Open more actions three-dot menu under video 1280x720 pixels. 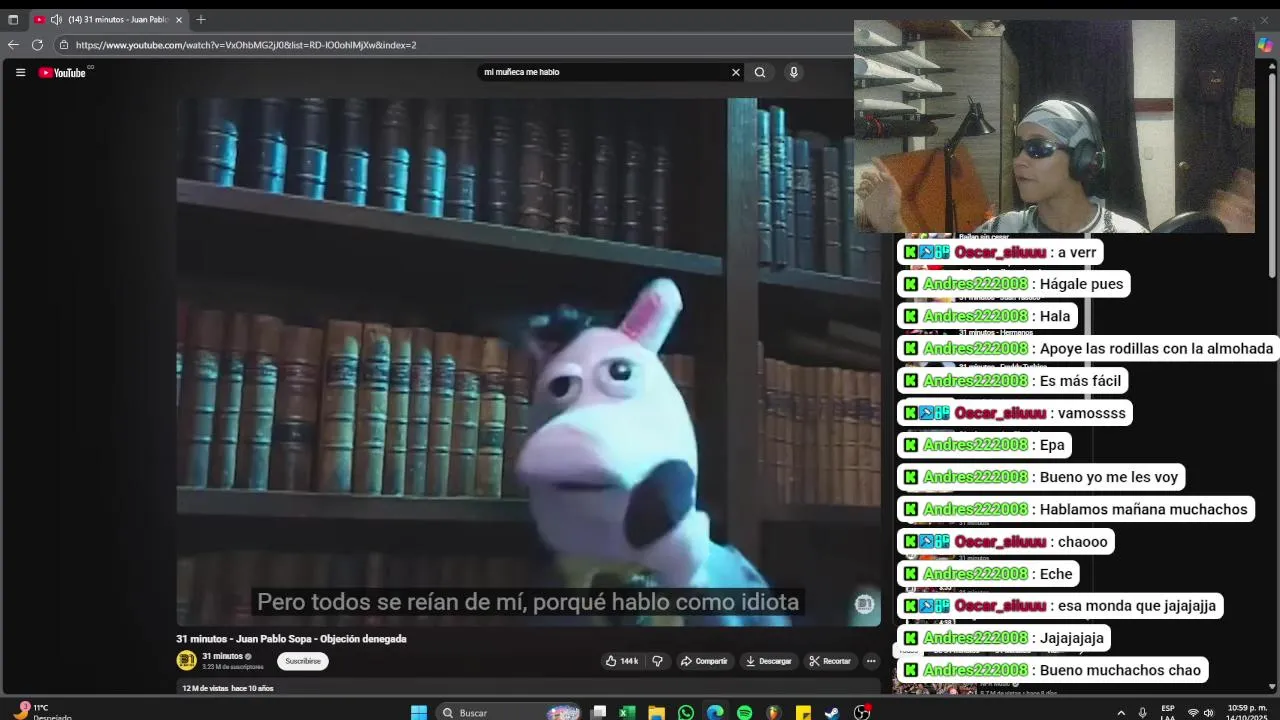click(871, 661)
